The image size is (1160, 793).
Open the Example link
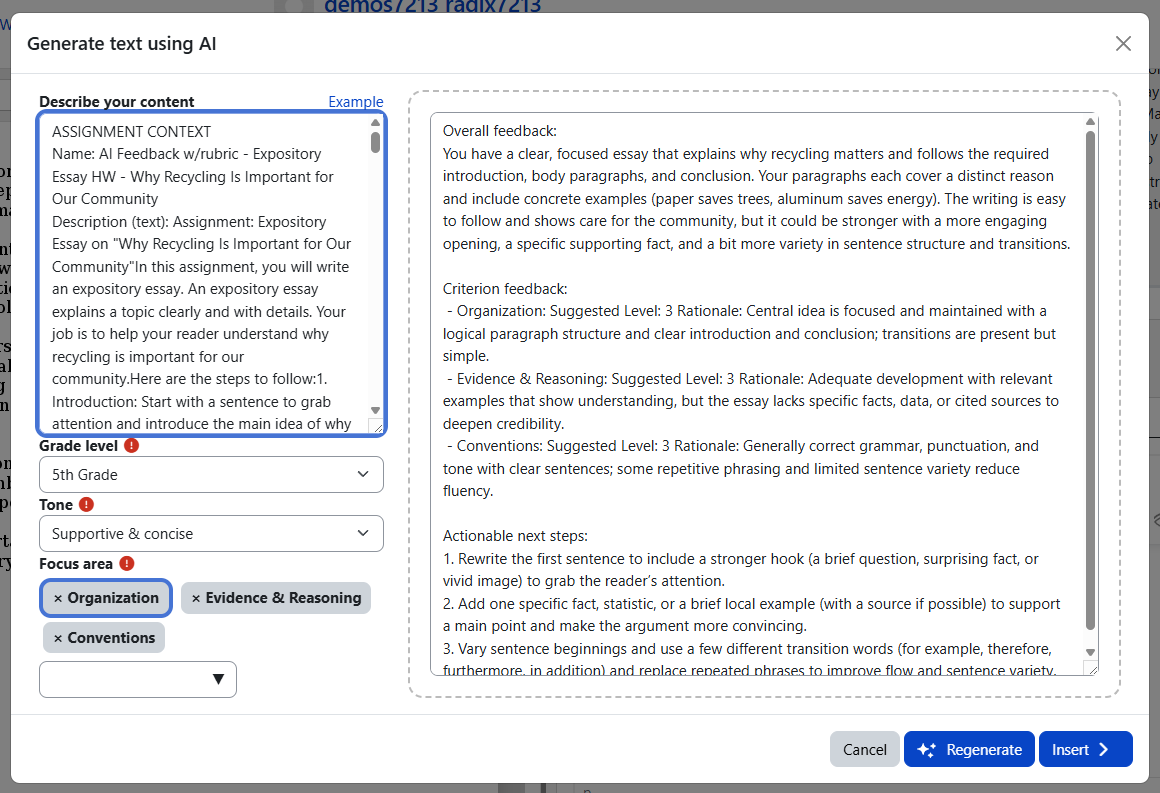coord(355,102)
